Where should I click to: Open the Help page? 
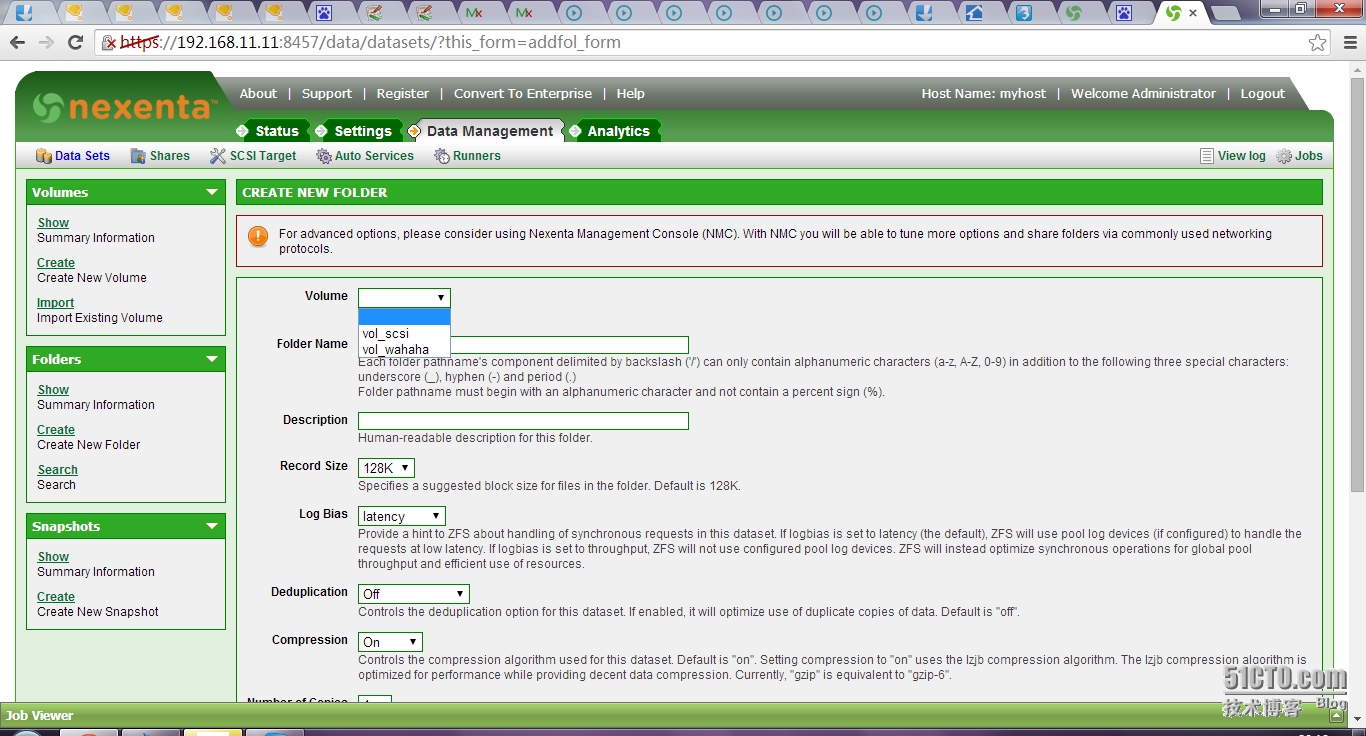pyautogui.click(x=630, y=93)
